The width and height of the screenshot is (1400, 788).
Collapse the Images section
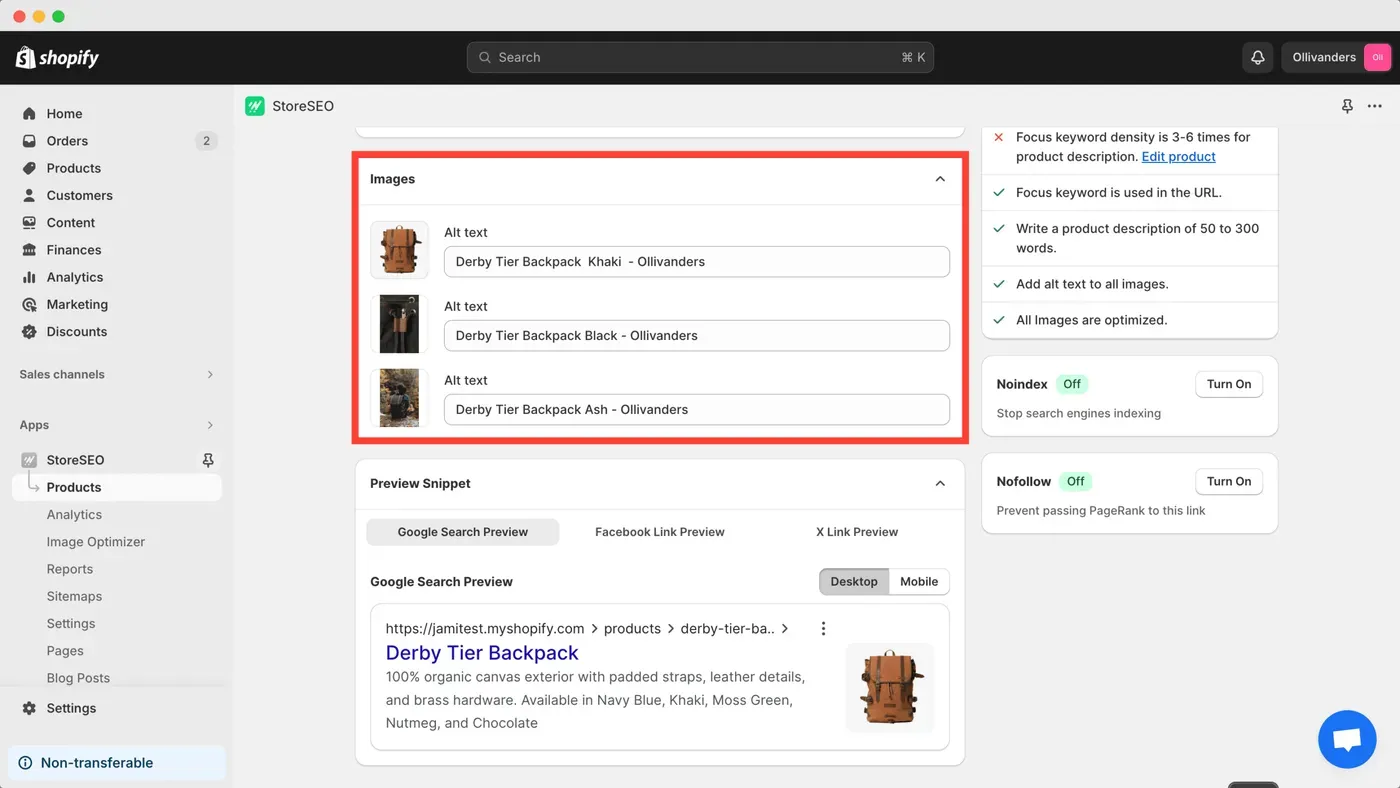click(940, 179)
